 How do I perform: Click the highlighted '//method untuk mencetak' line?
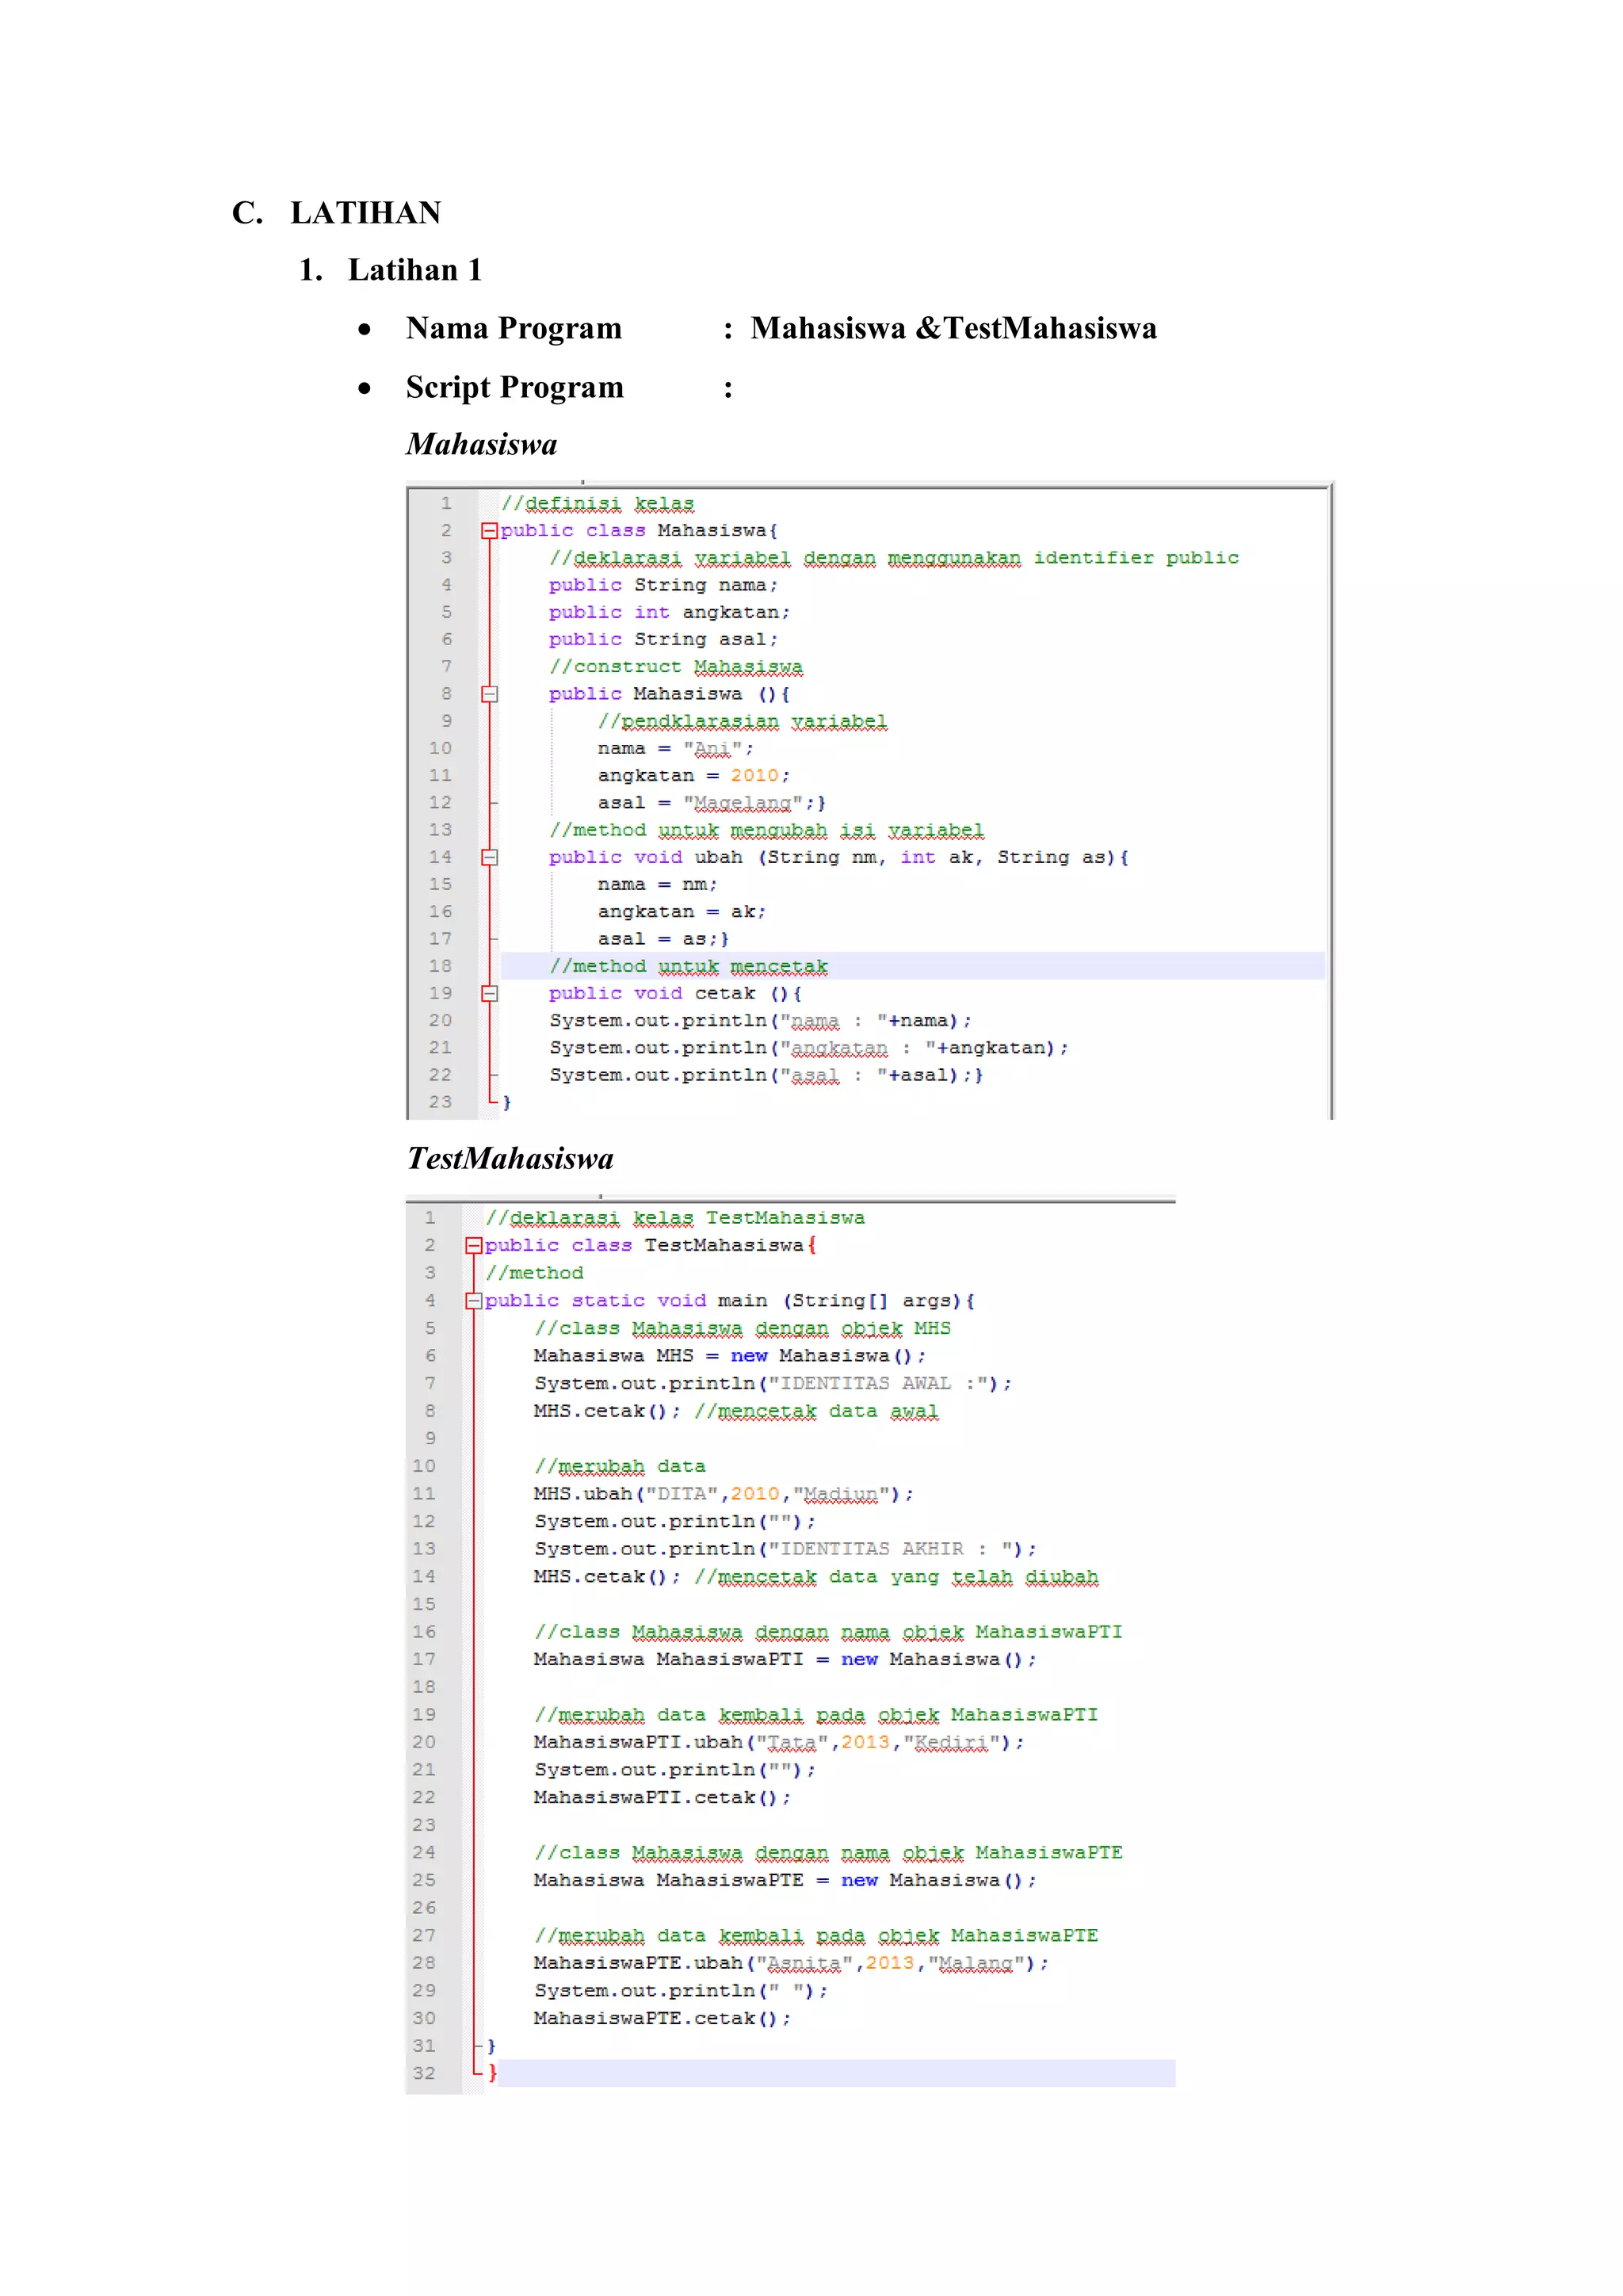(688, 966)
